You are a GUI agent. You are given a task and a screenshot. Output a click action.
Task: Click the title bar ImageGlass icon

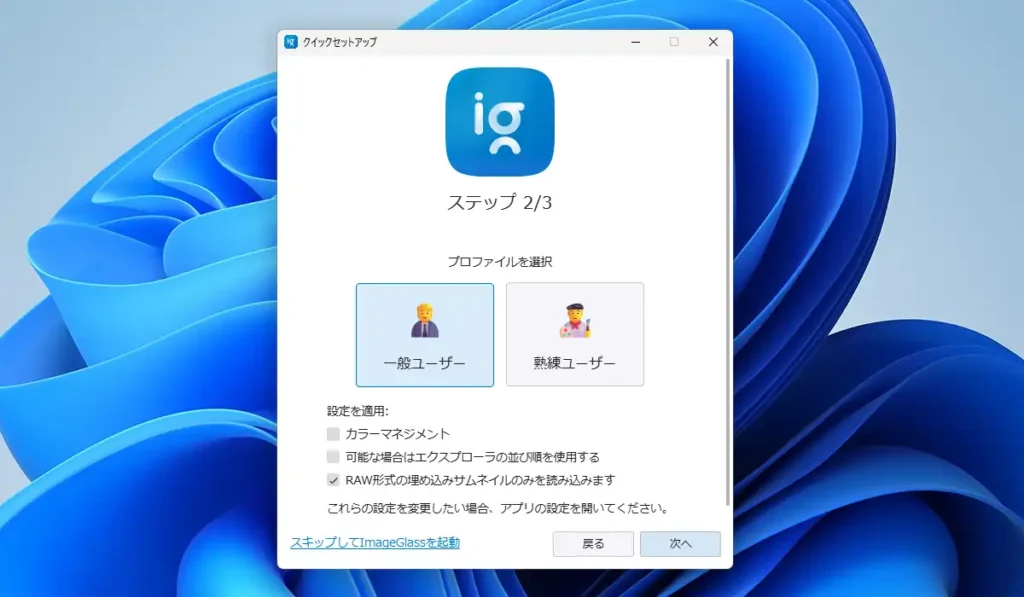pyautogui.click(x=289, y=42)
